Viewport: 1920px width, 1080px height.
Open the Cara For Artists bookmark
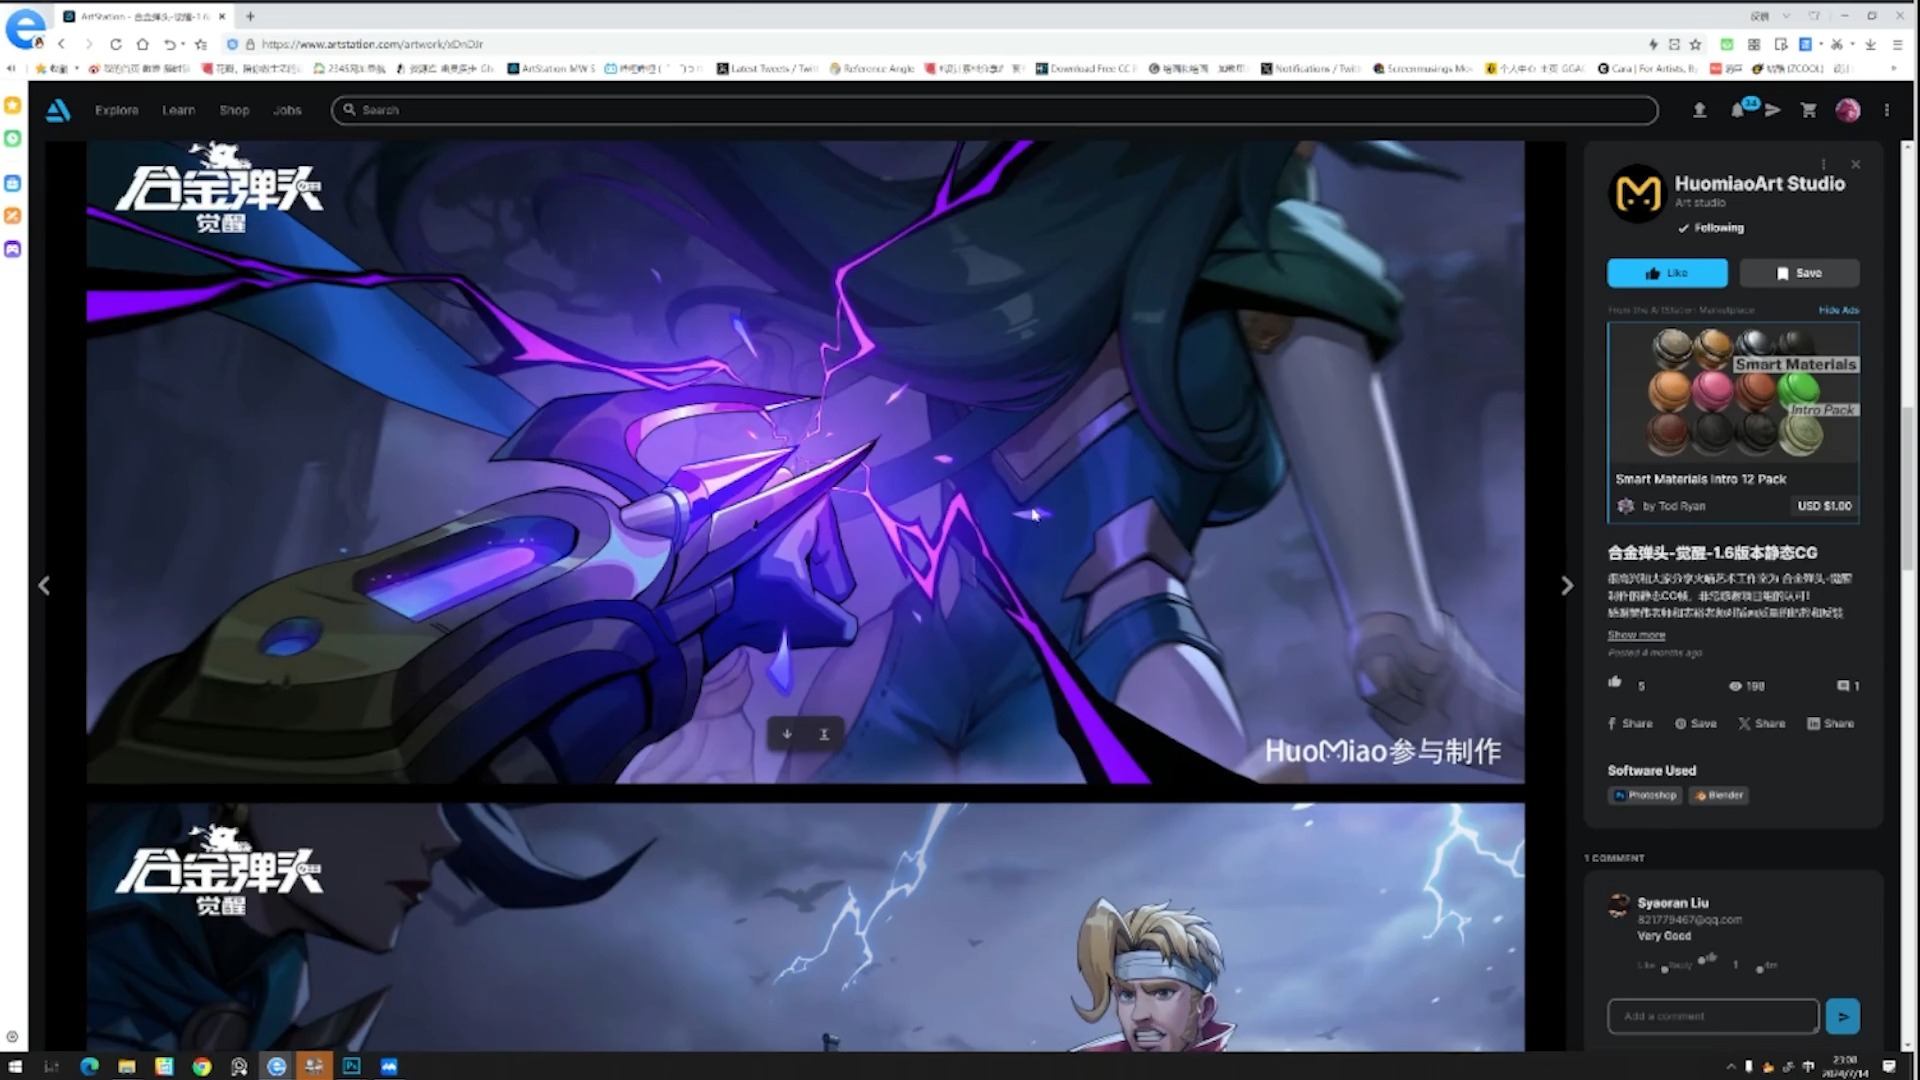pyautogui.click(x=1647, y=69)
